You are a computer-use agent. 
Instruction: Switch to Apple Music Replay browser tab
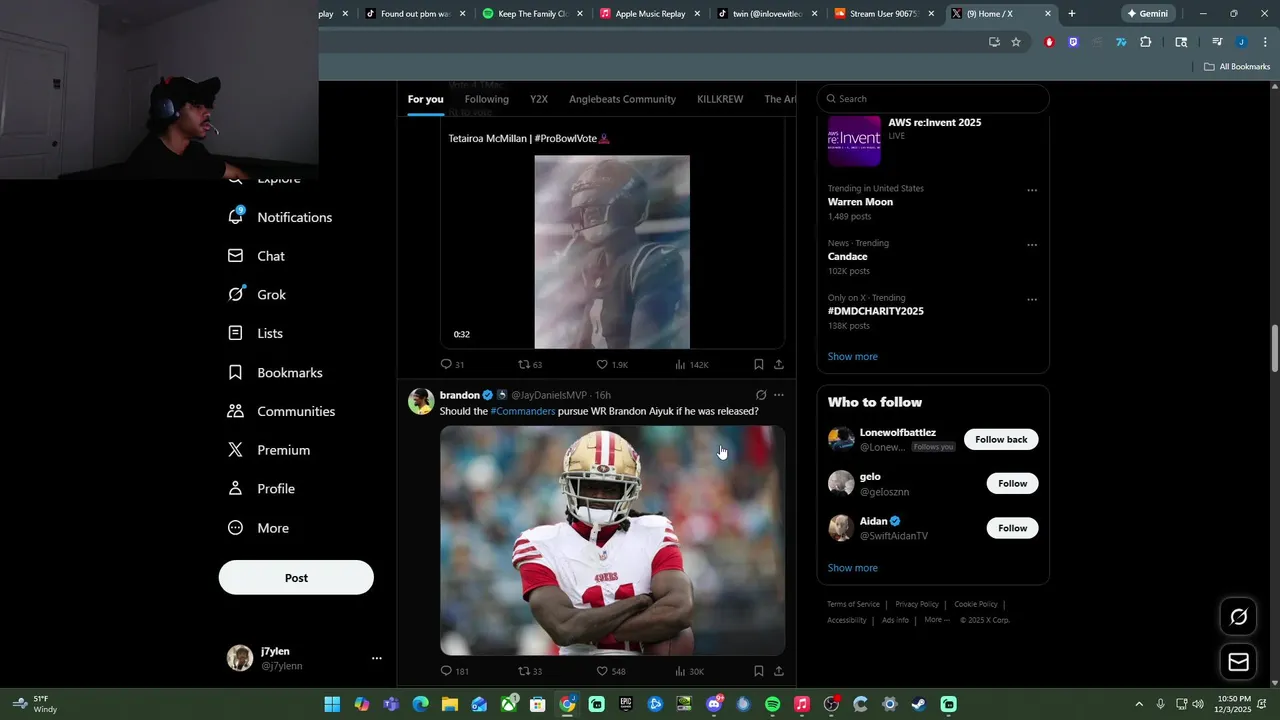650,14
